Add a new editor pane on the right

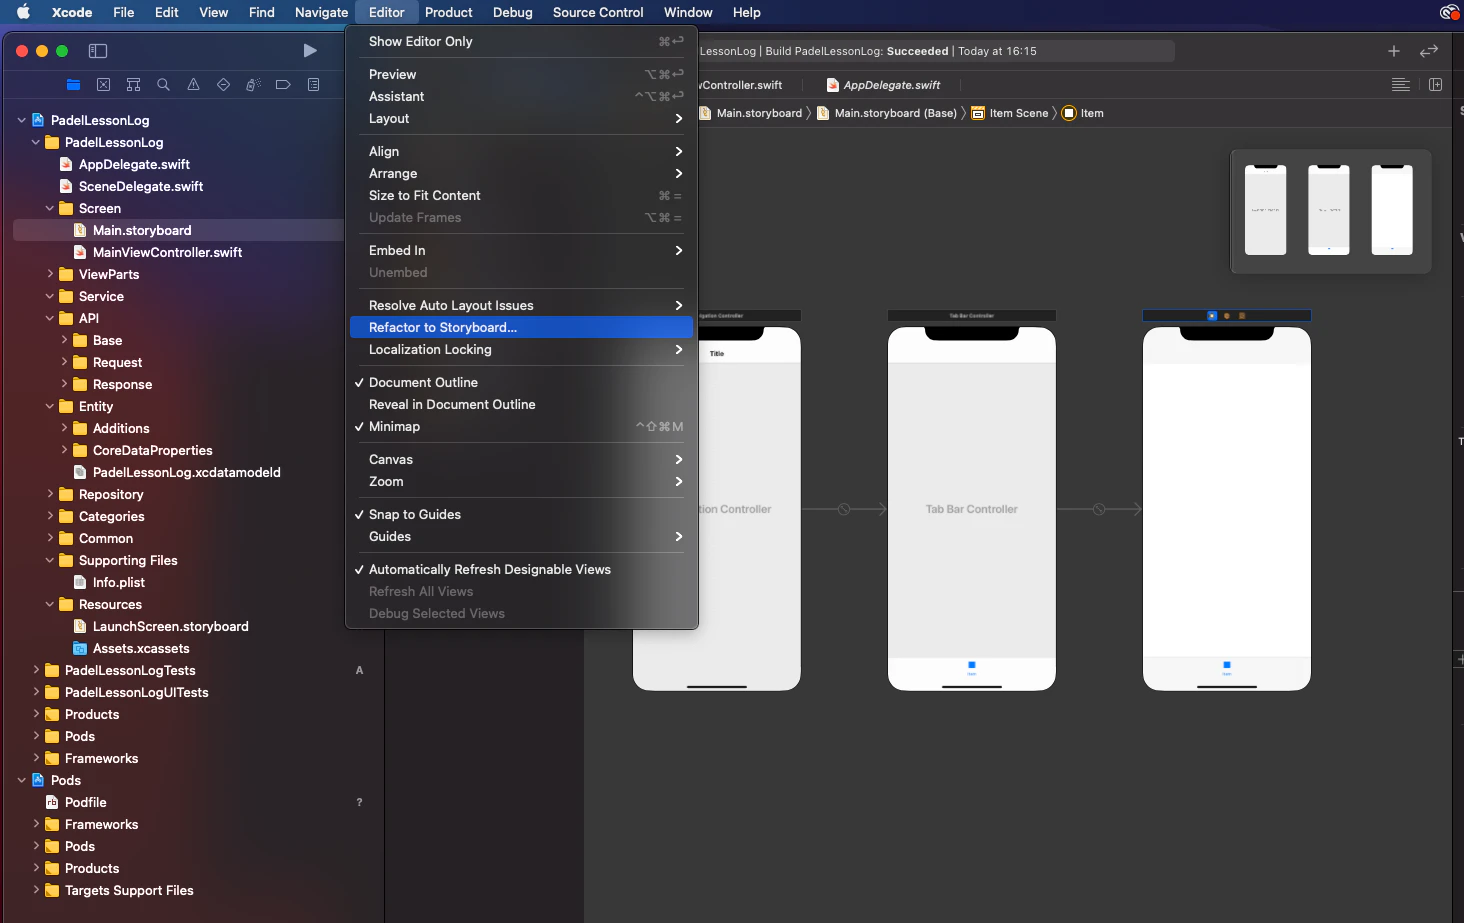[x=1435, y=85]
